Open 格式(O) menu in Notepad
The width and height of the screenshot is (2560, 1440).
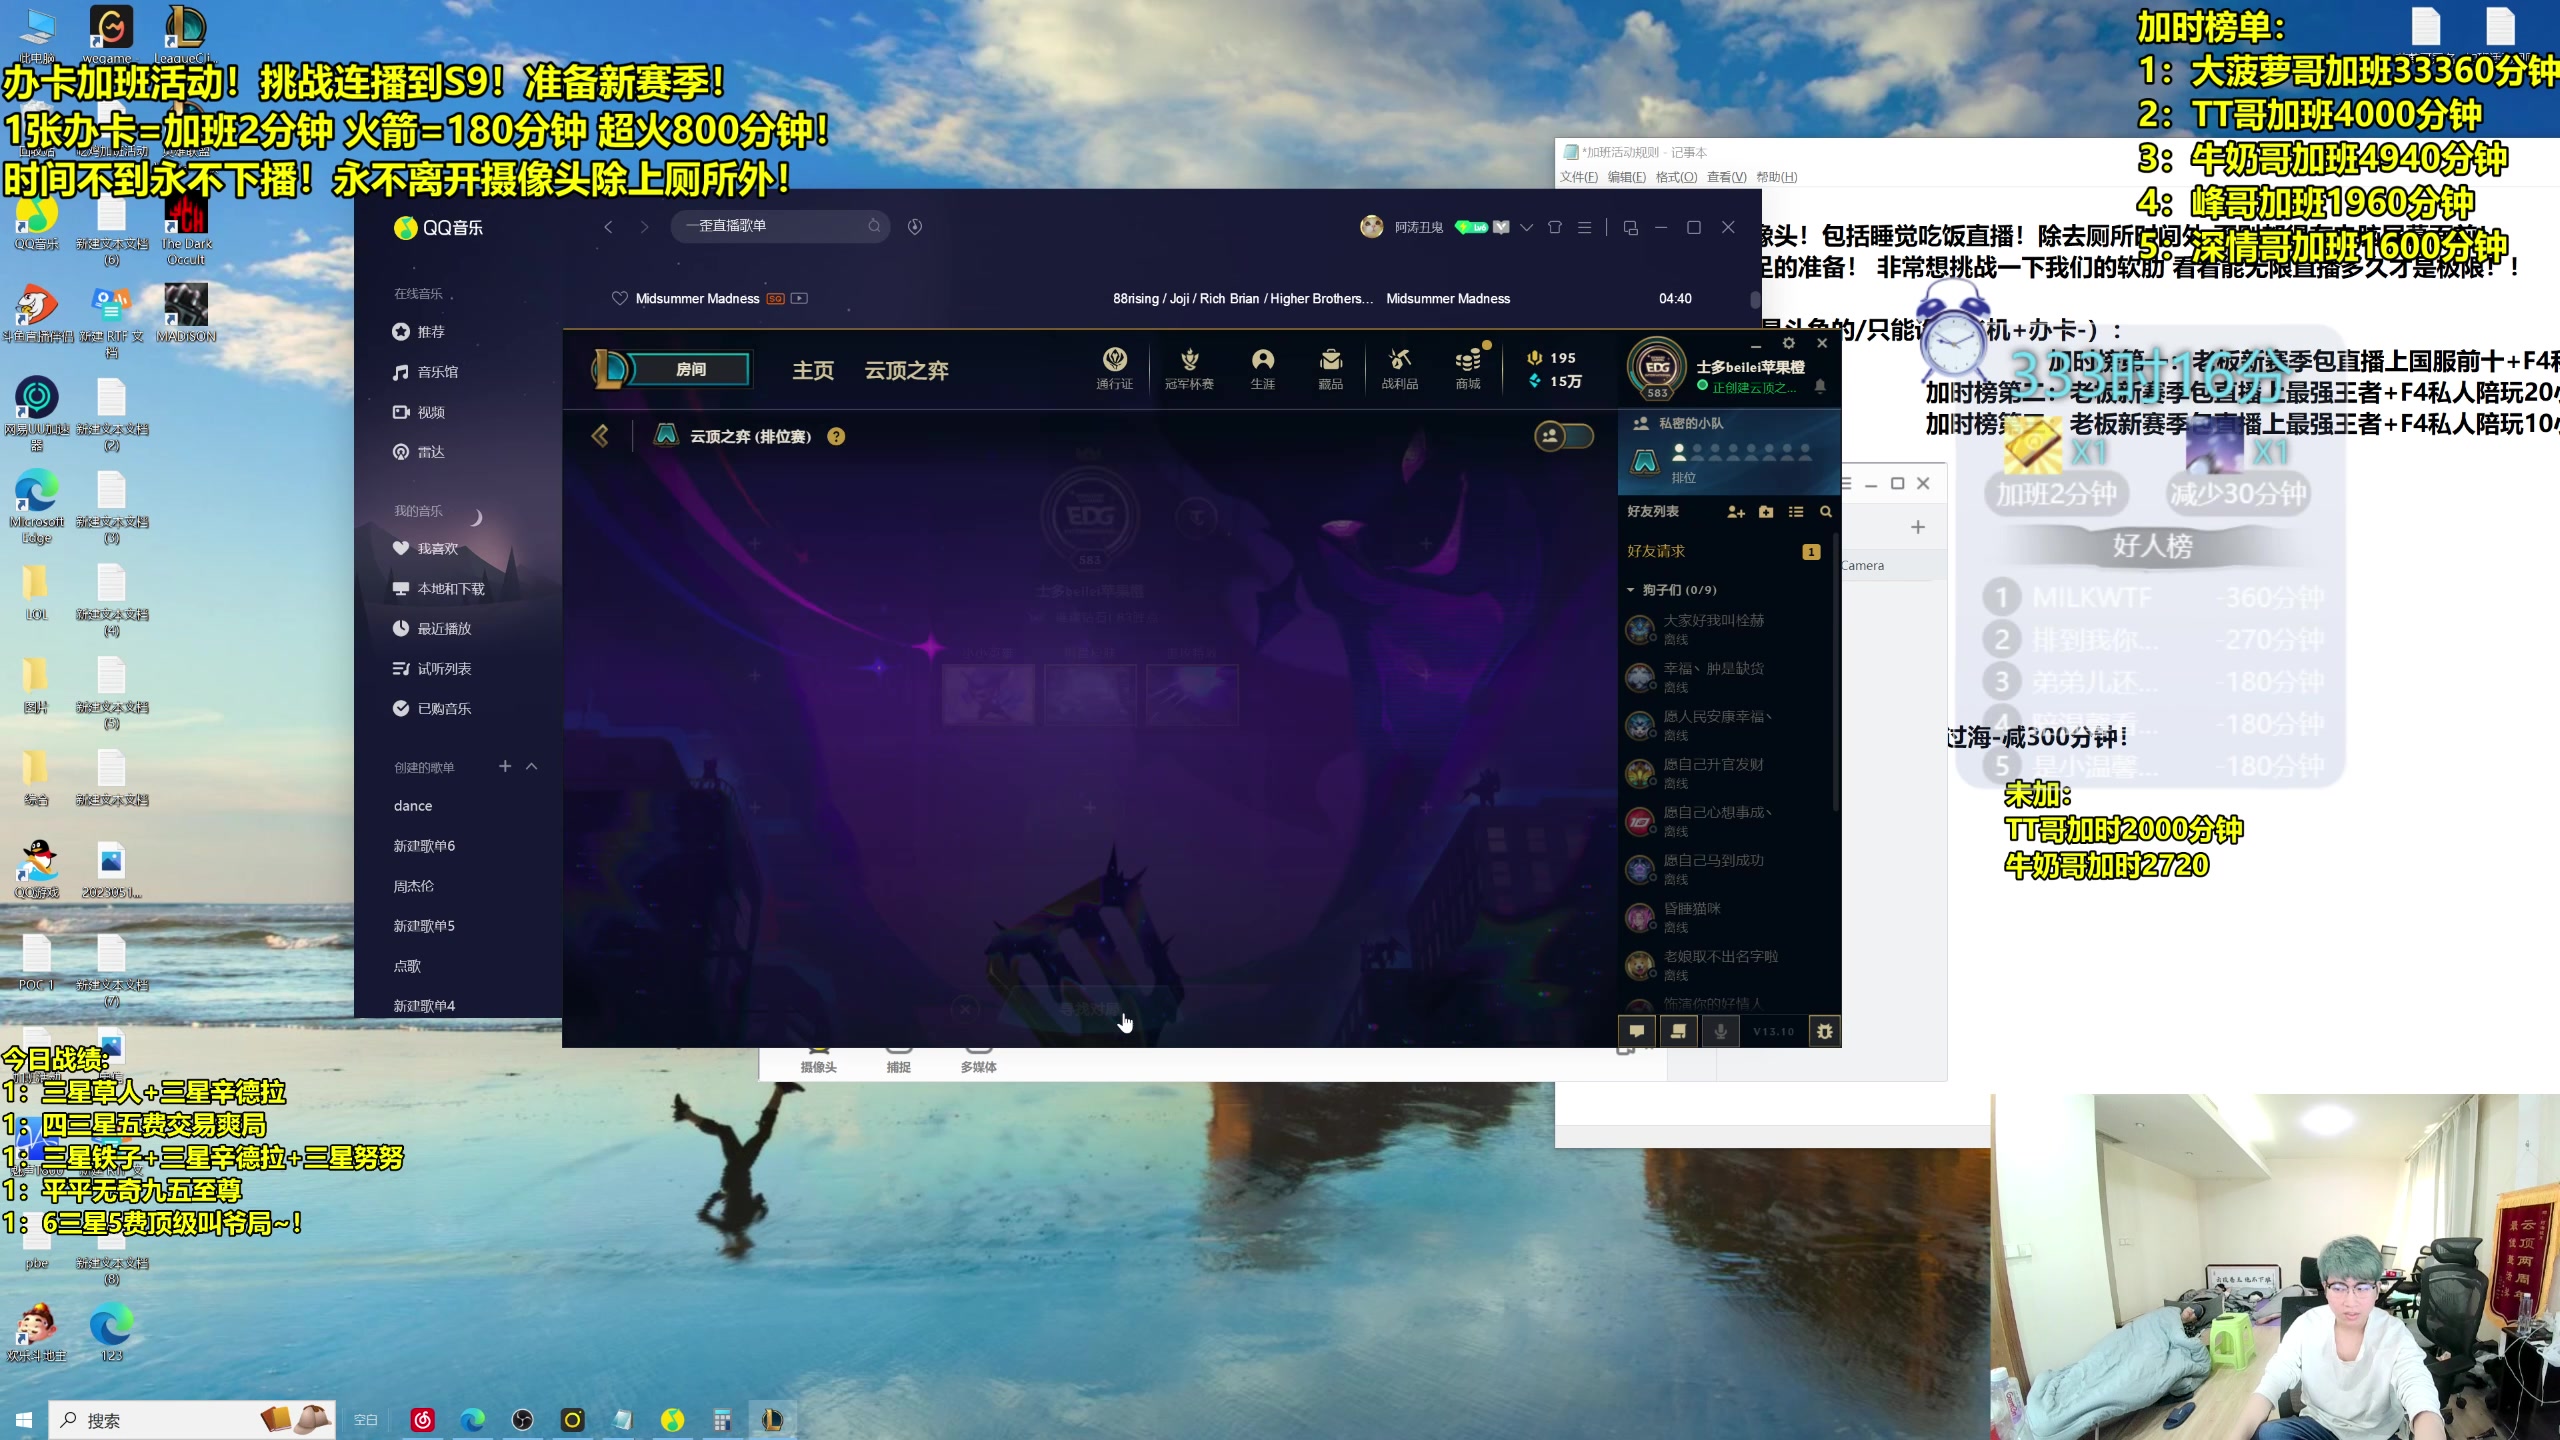click(1677, 177)
